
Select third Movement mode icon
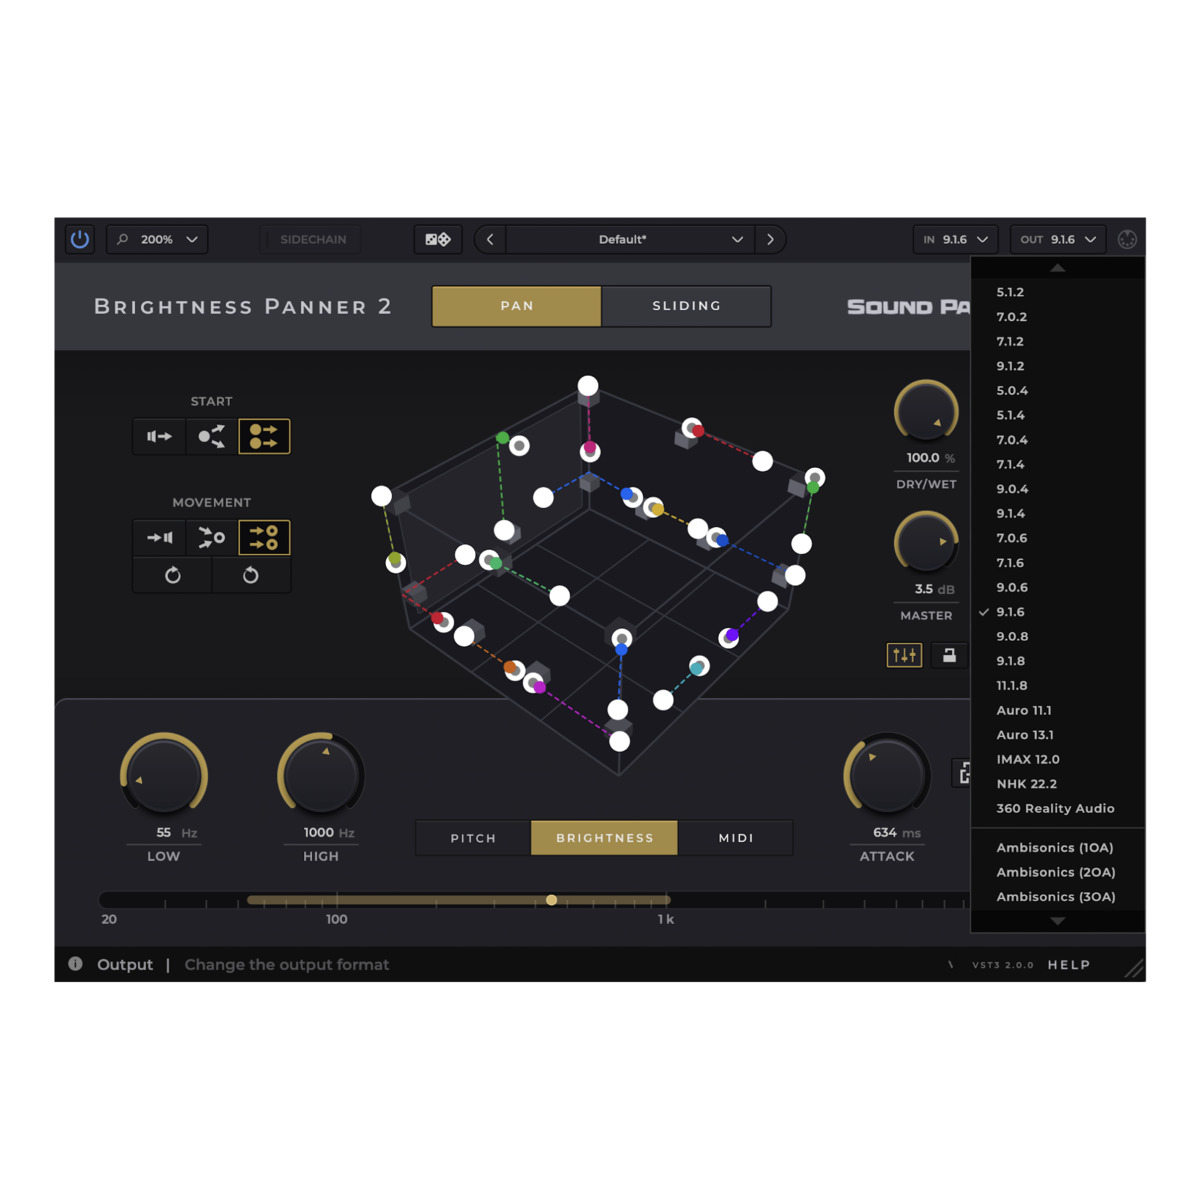pyautogui.click(x=264, y=538)
